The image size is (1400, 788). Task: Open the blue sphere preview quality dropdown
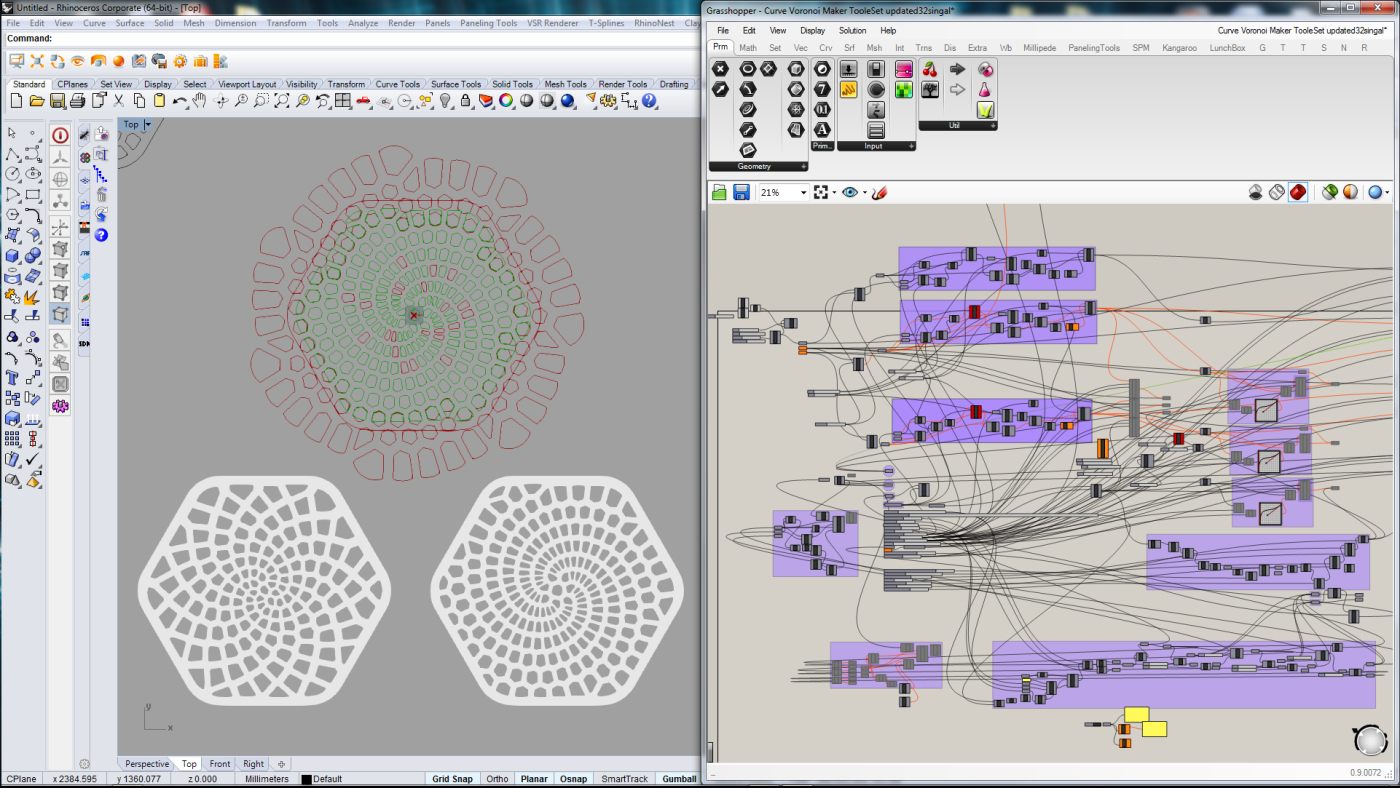1389,192
